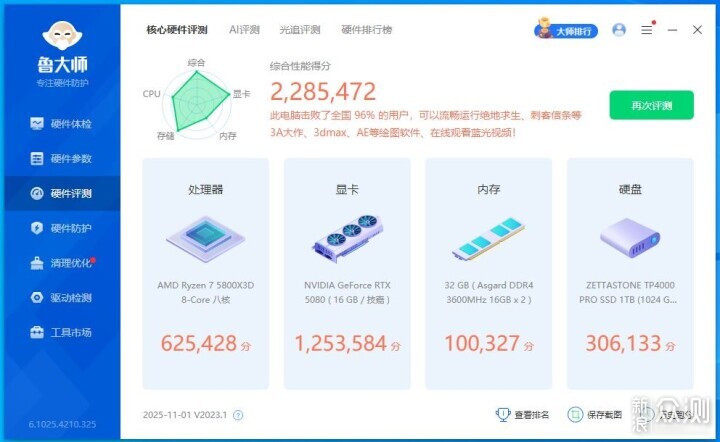Open 硬件体检 hardware checkup icon

[x=37, y=123]
